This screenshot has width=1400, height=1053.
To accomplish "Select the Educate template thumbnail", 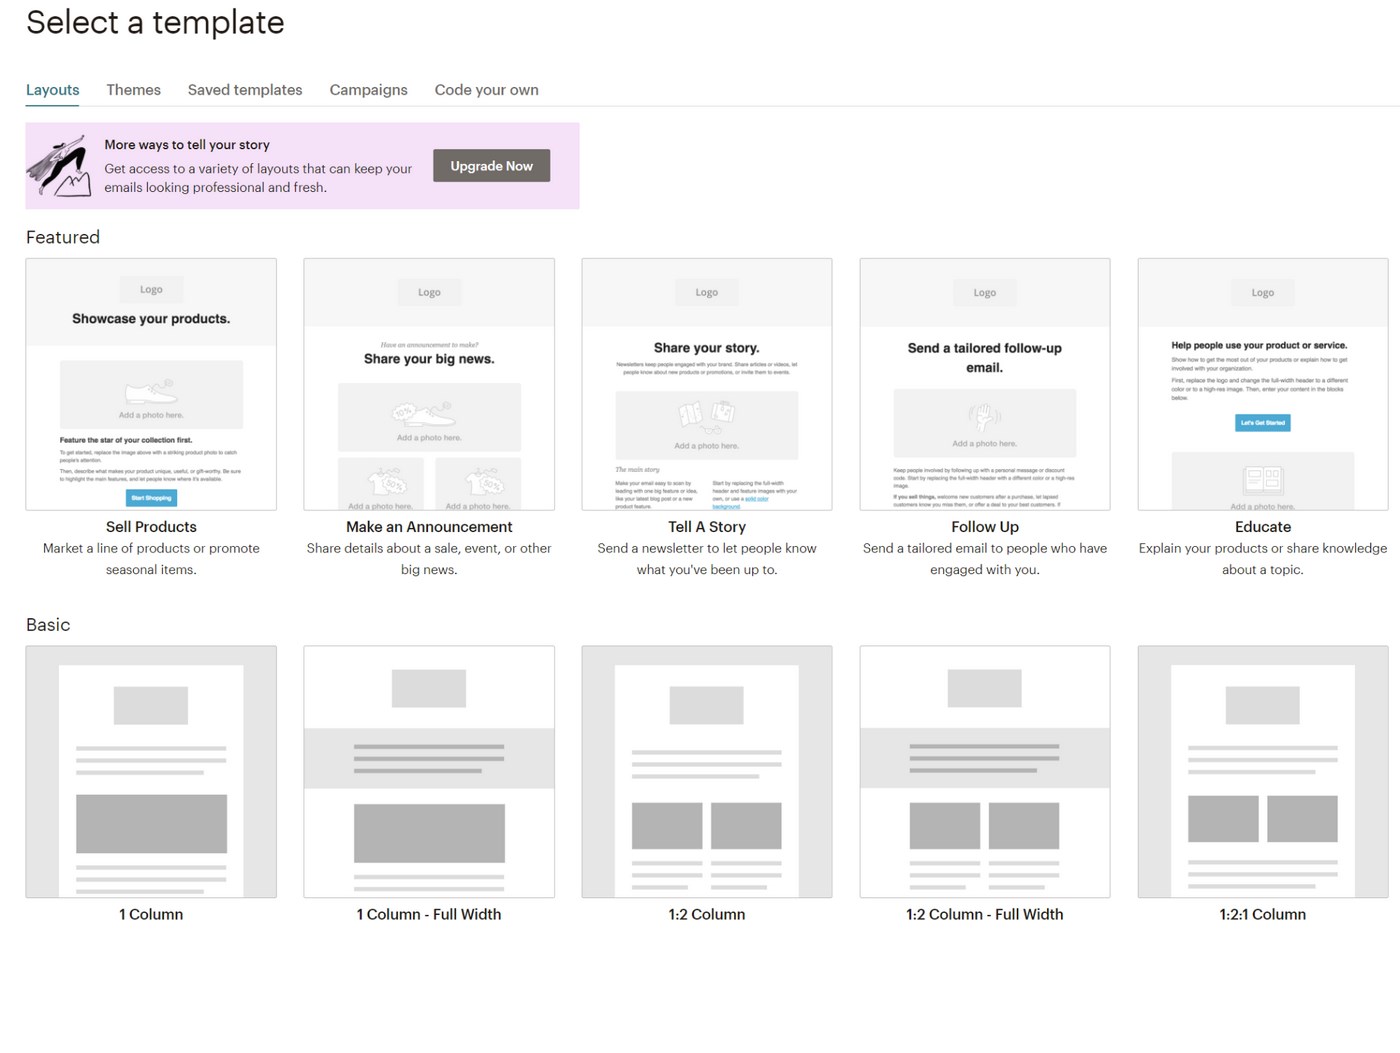I will point(1263,384).
